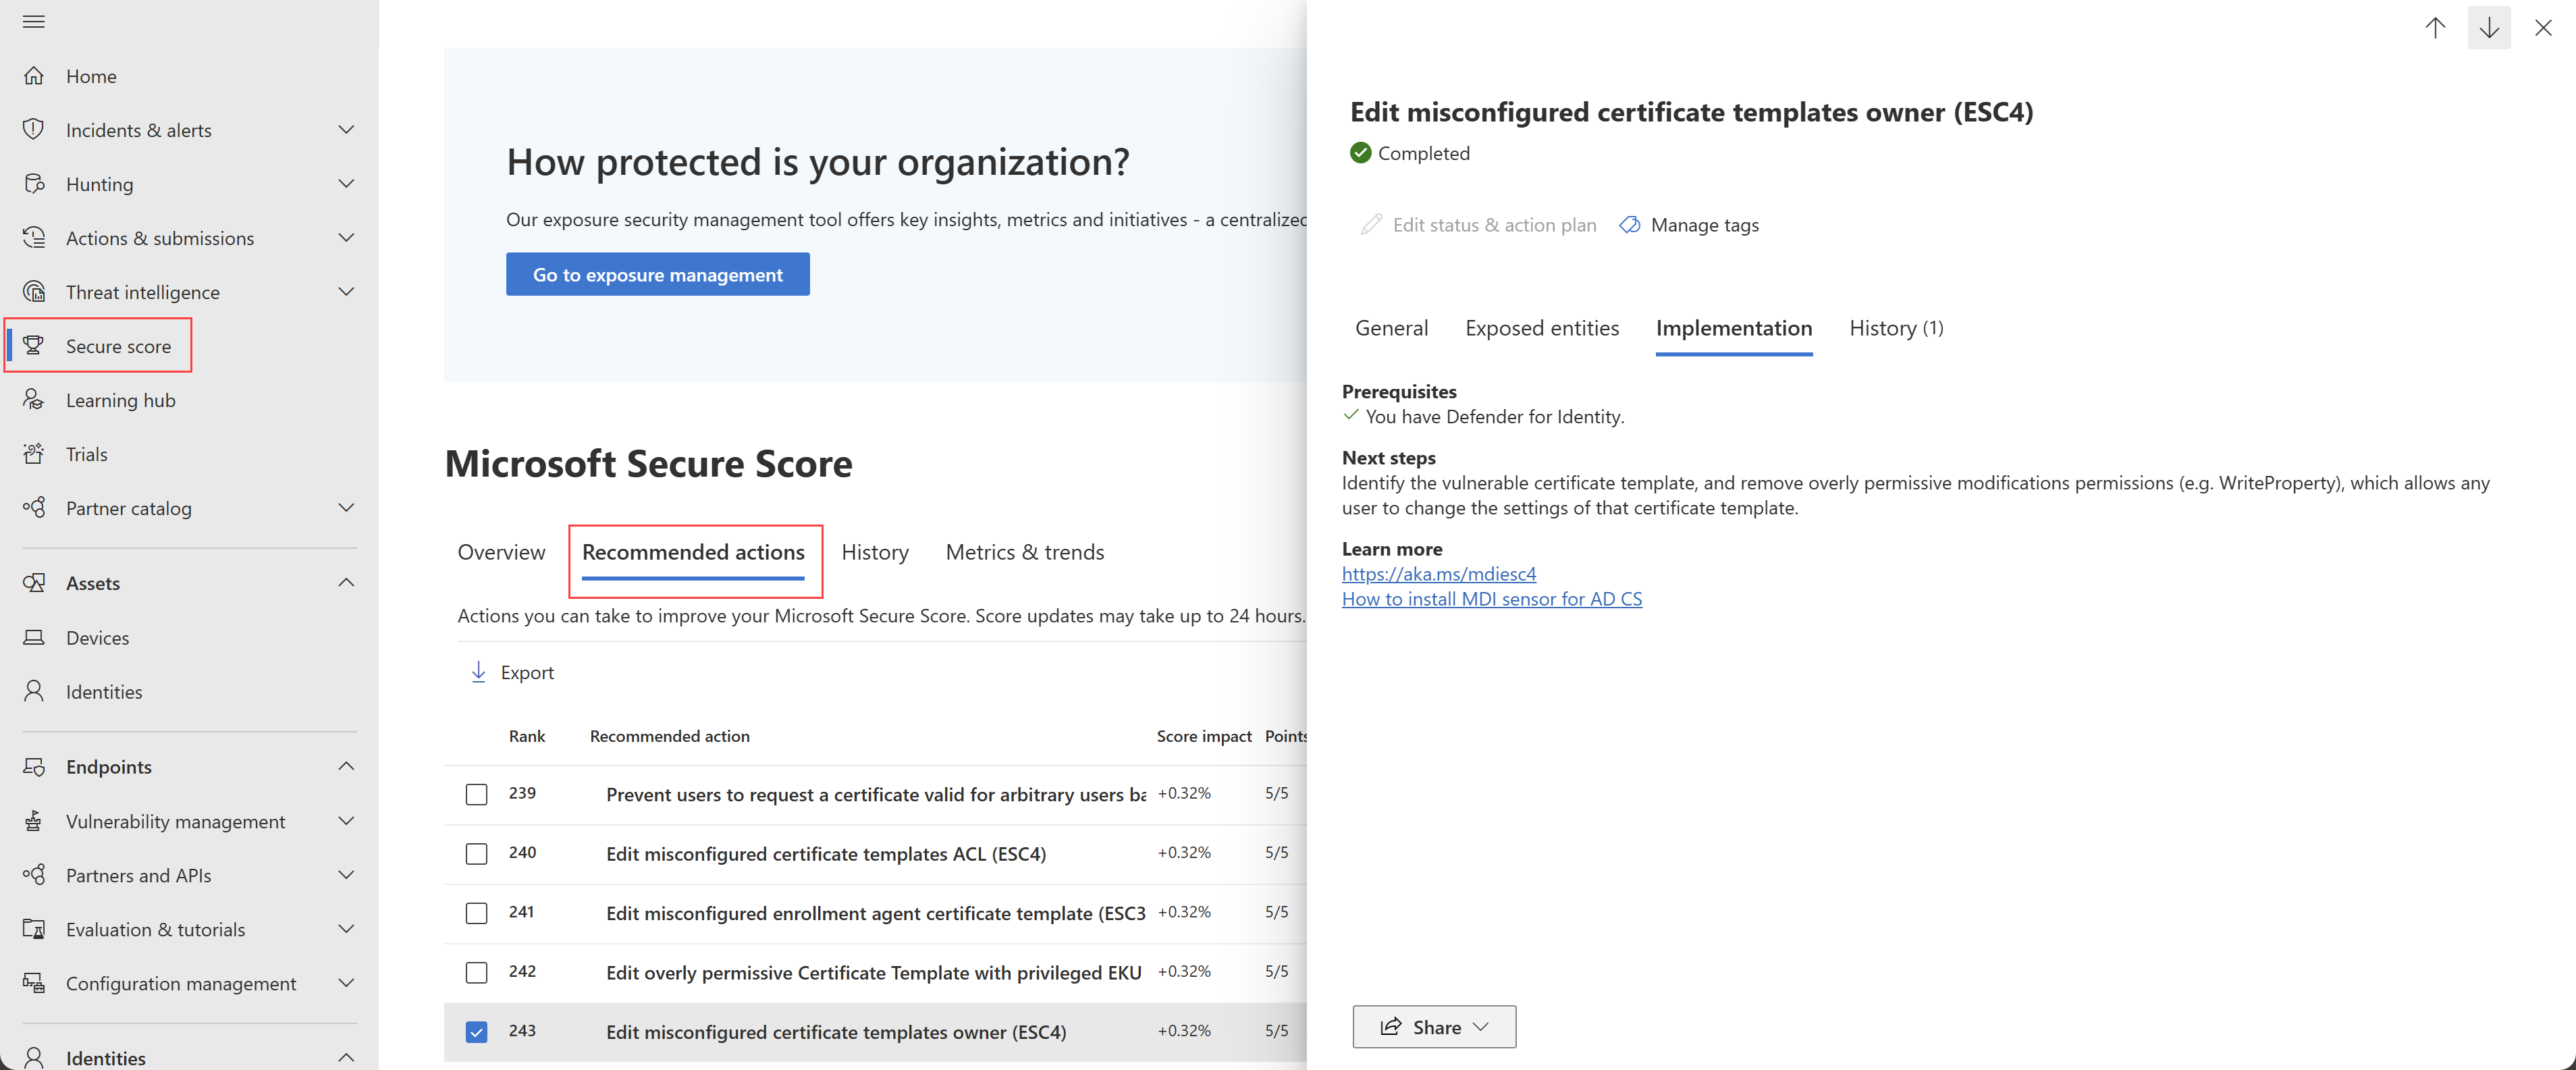
Task: Check the box for rank 239 row
Action: tap(476, 794)
